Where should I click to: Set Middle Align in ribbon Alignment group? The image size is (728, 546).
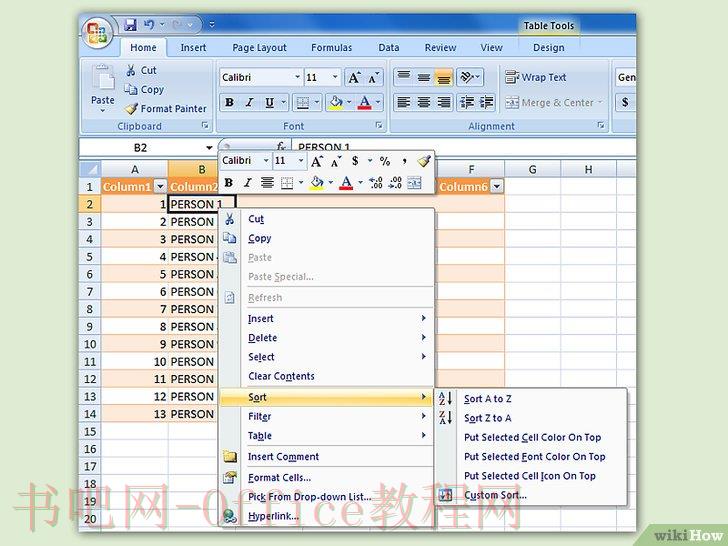click(x=423, y=78)
